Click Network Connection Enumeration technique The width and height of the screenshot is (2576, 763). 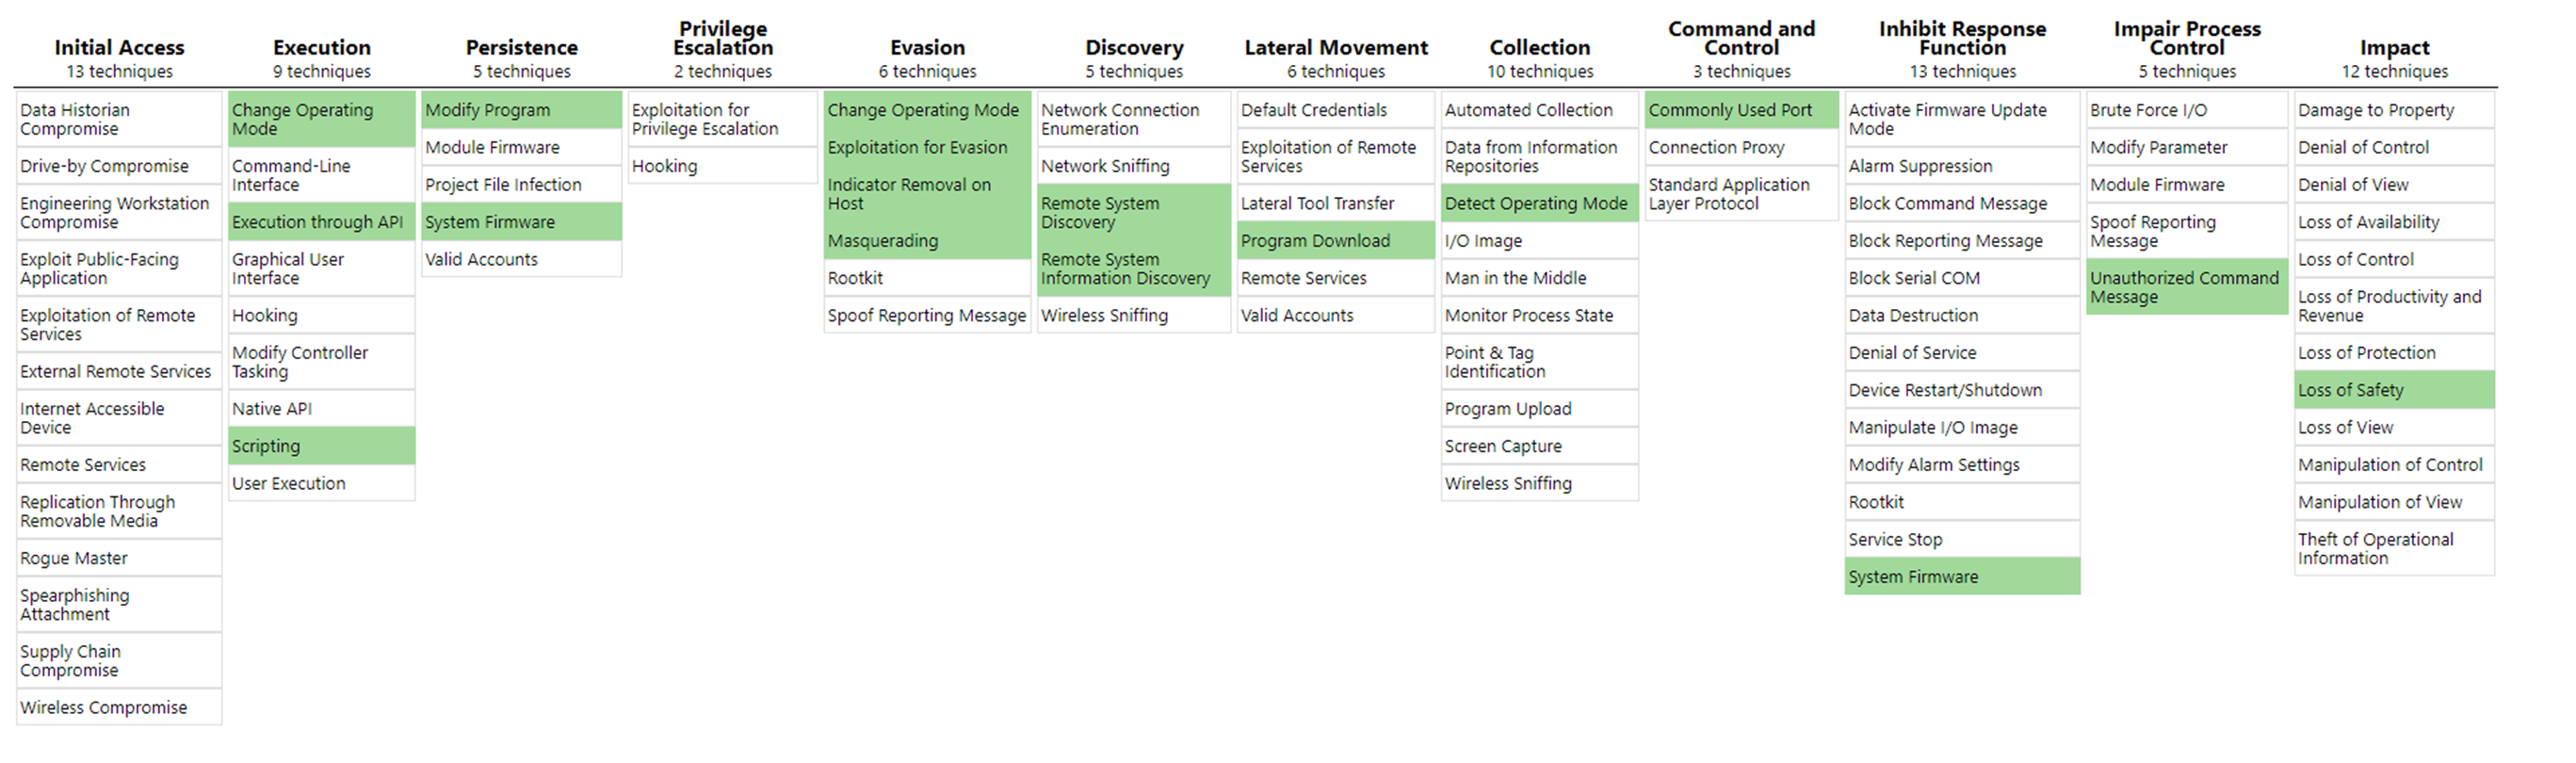pyautogui.click(x=1134, y=119)
